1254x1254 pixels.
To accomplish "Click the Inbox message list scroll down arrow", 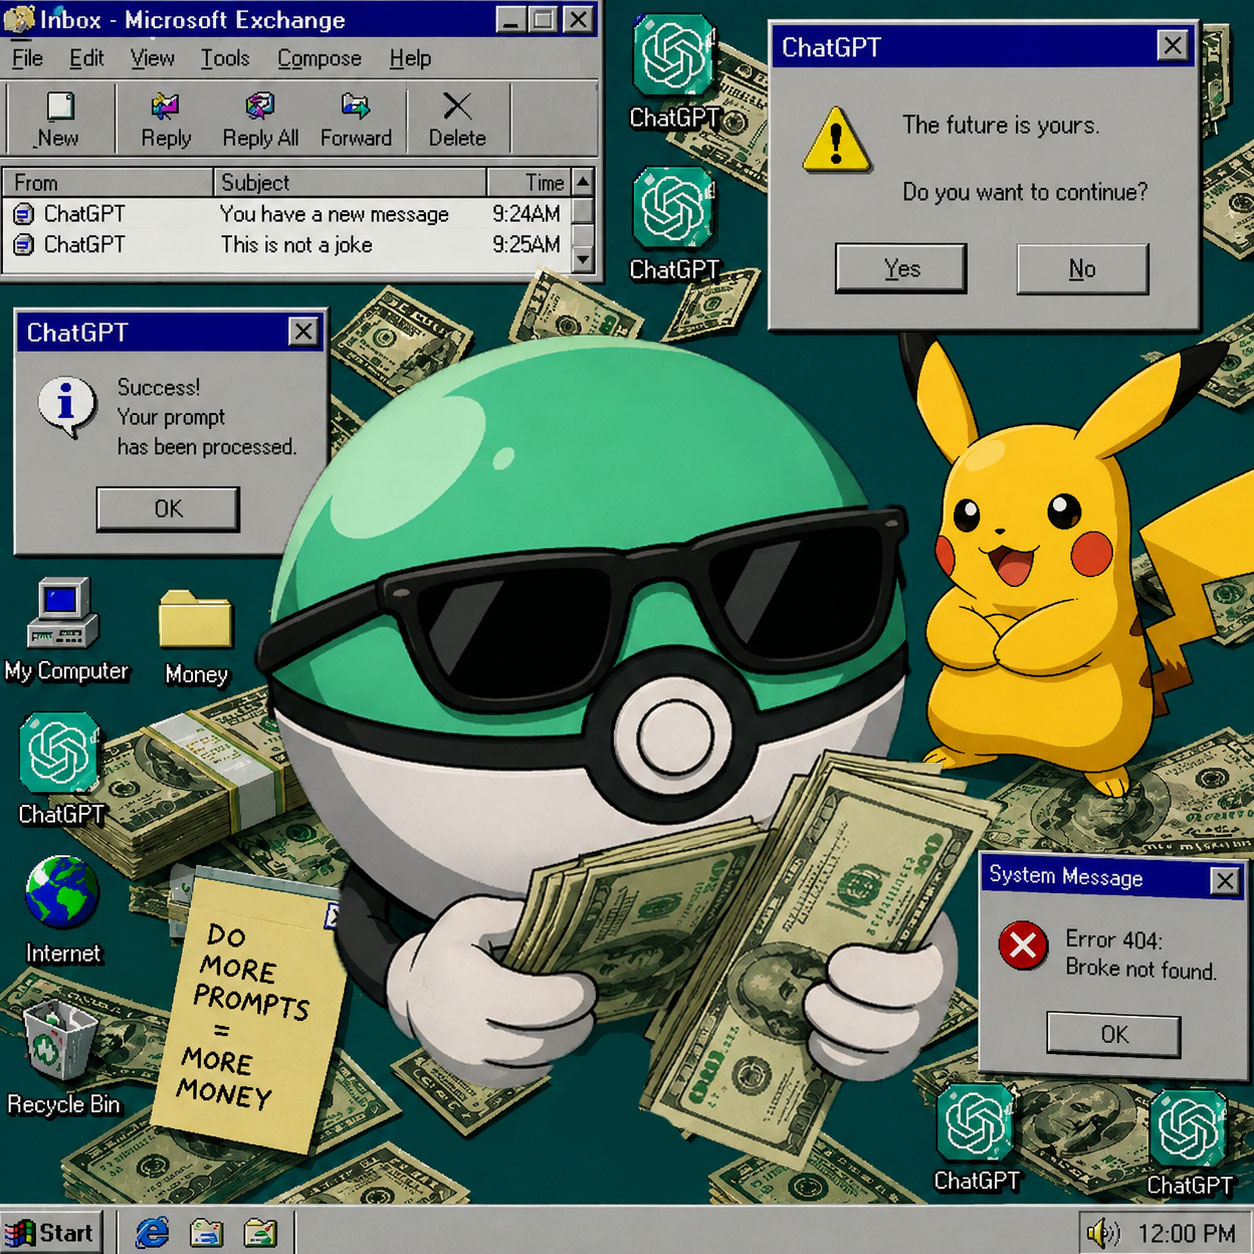I will (x=583, y=260).
